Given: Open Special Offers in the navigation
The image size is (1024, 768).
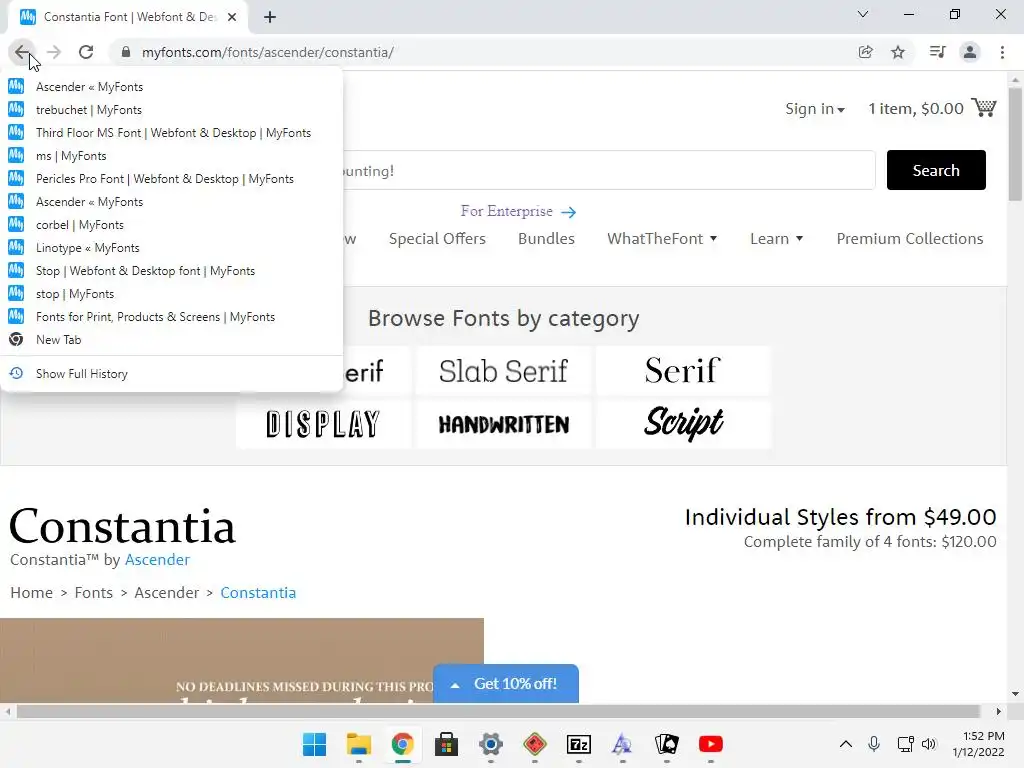Looking at the screenshot, I should tap(437, 239).
